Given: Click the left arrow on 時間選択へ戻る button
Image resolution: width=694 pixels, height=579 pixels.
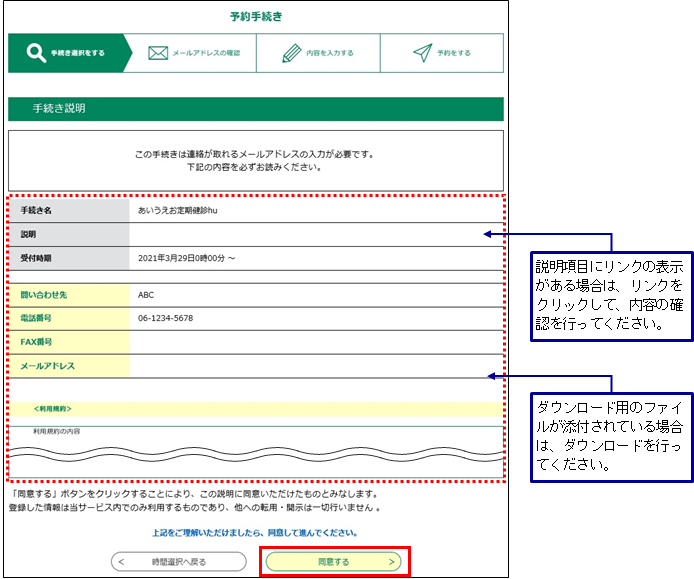Looking at the screenshot, I should [x=122, y=562].
